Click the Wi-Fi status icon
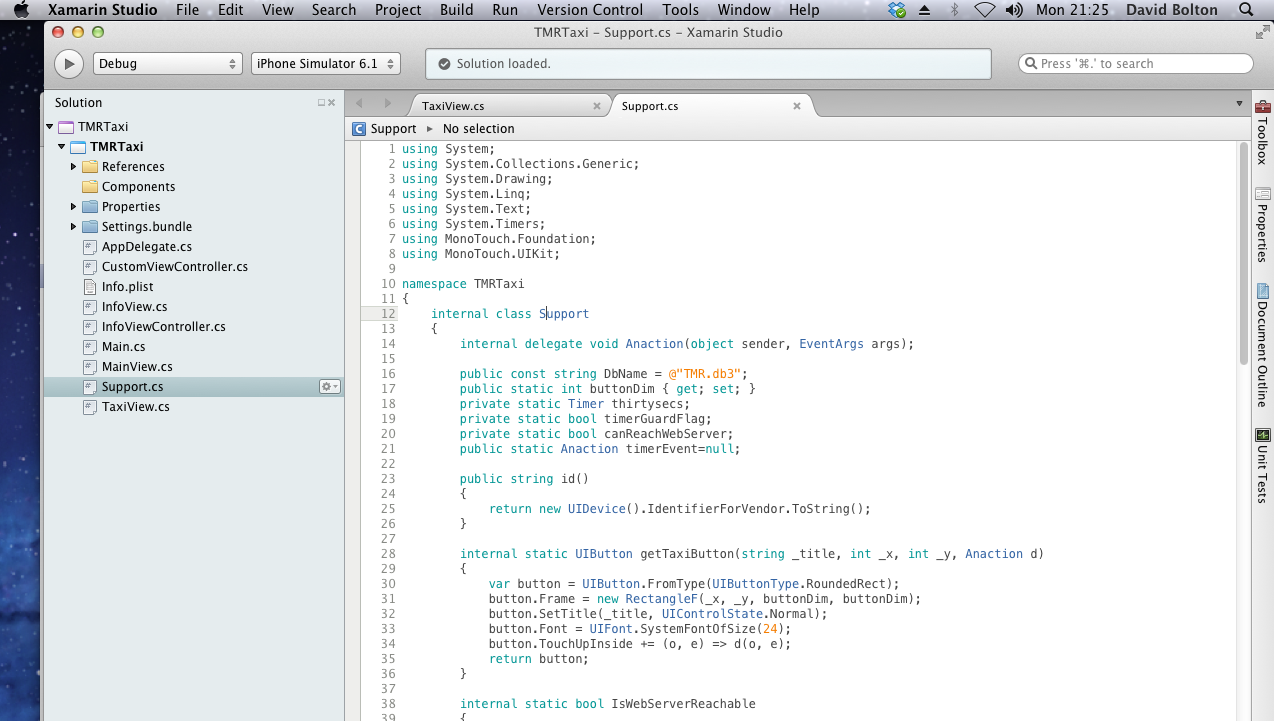1274x721 pixels. click(985, 10)
